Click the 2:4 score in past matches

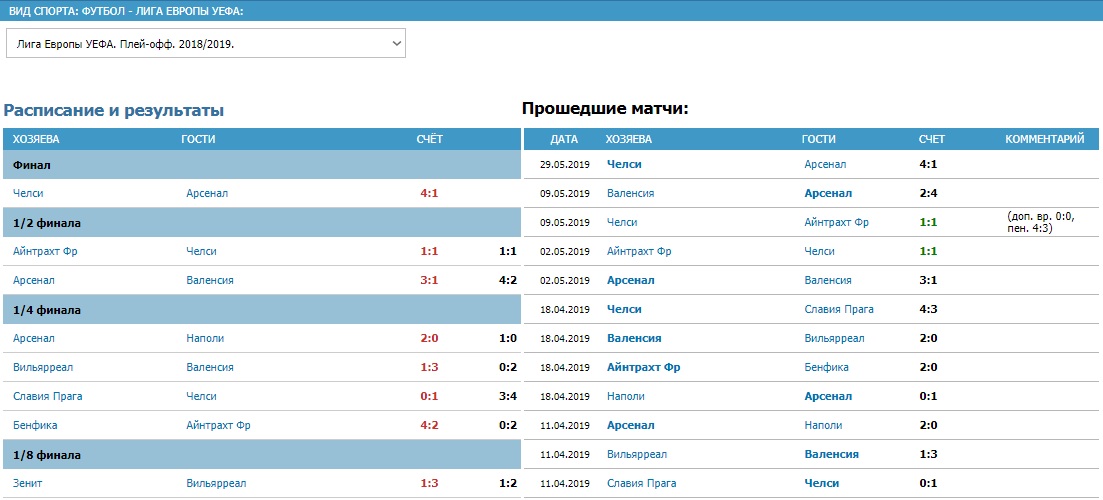coord(928,193)
